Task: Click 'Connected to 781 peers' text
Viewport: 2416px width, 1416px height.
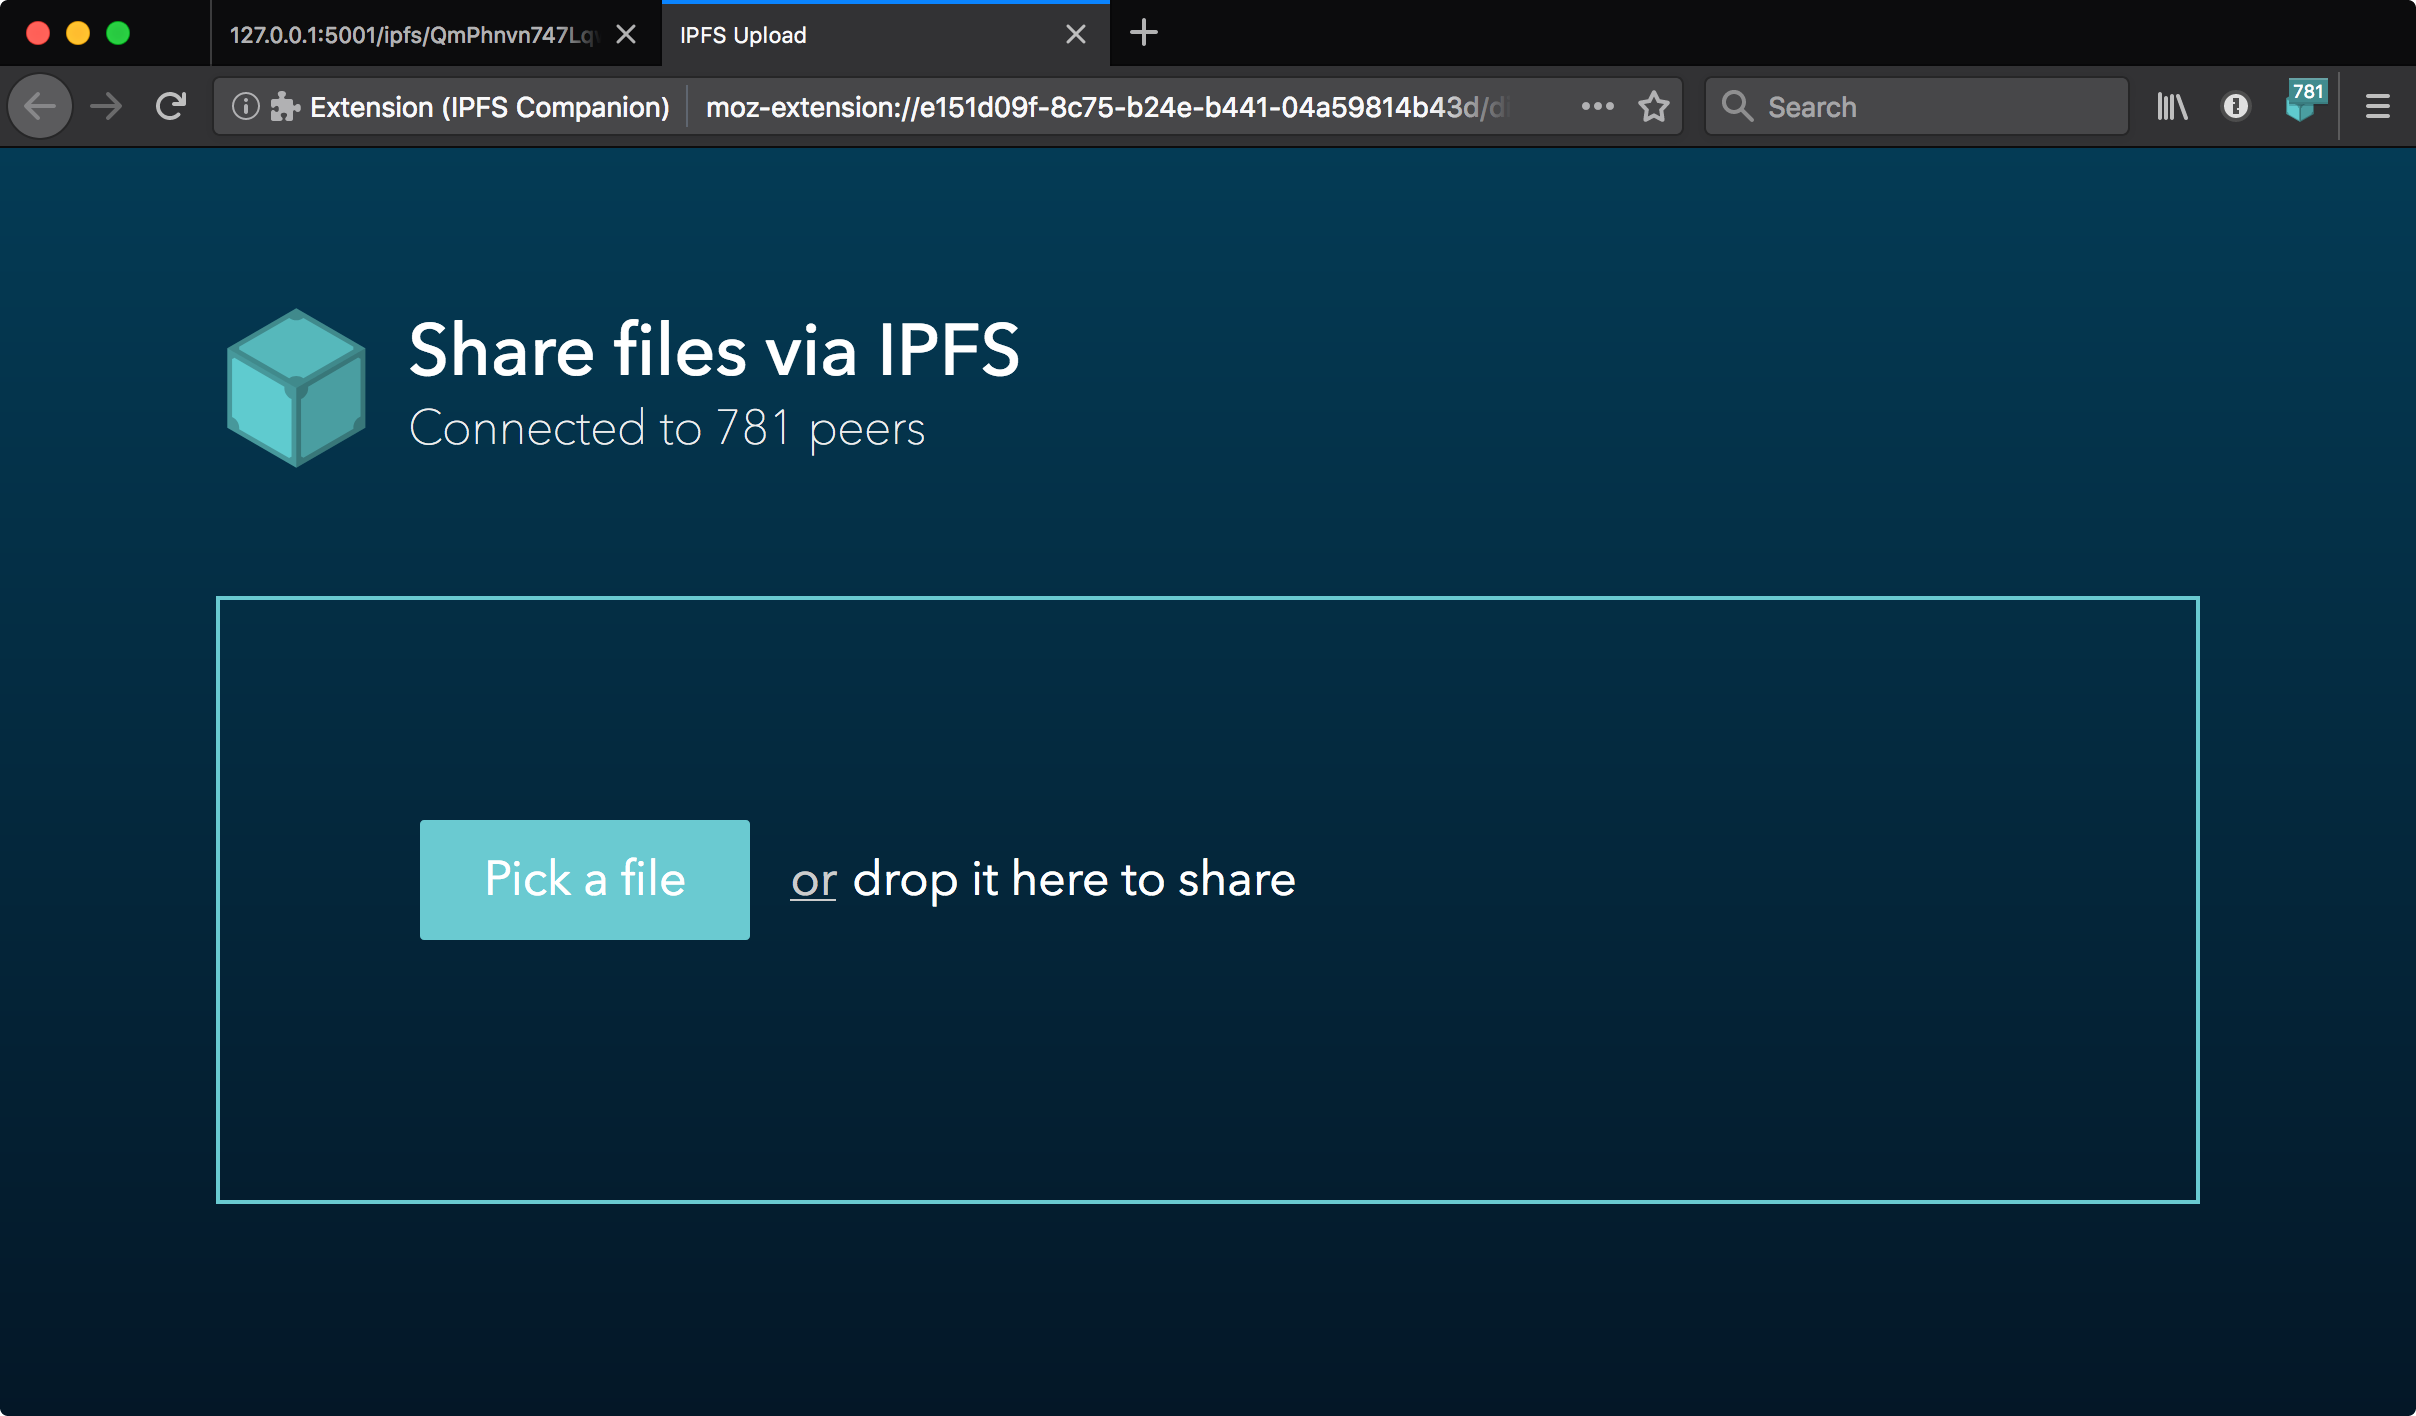Action: coord(667,429)
